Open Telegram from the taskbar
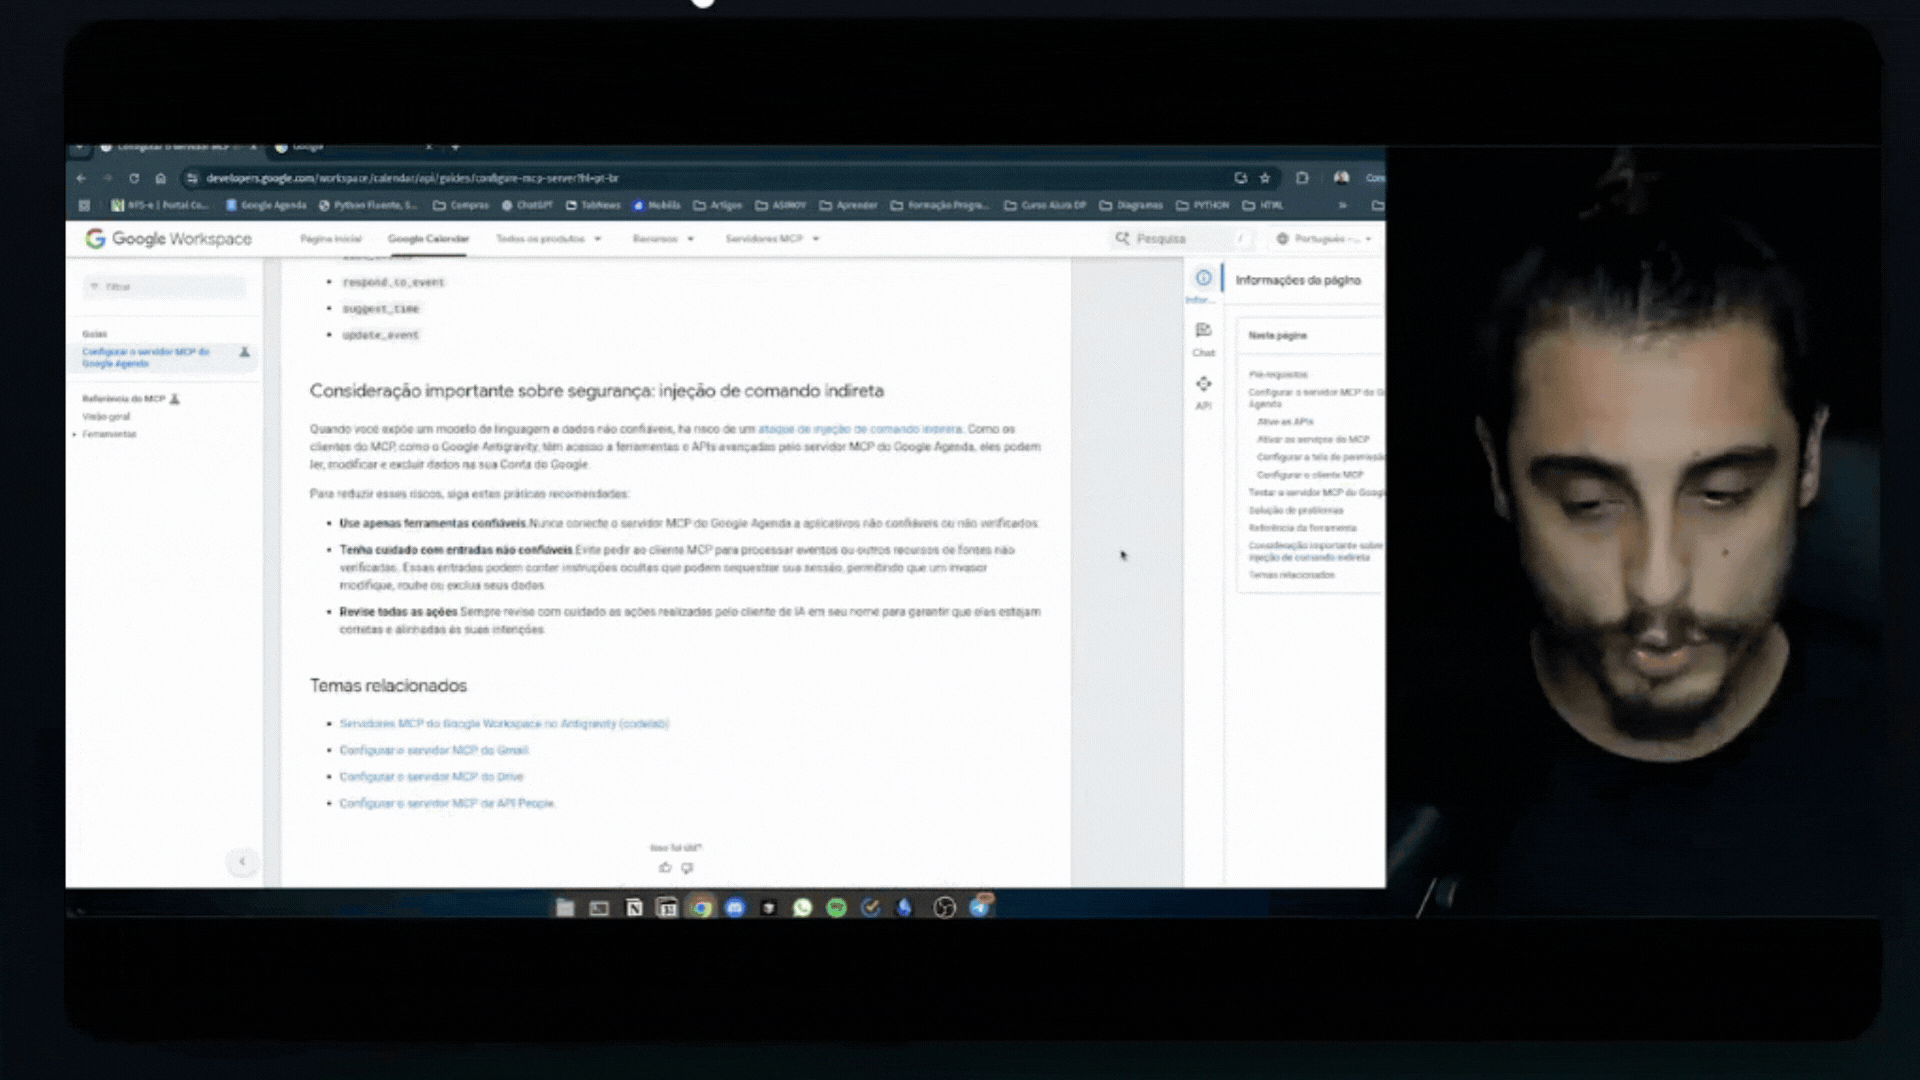This screenshot has height=1080, width=1920. pyautogui.click(x=979, y=907)
